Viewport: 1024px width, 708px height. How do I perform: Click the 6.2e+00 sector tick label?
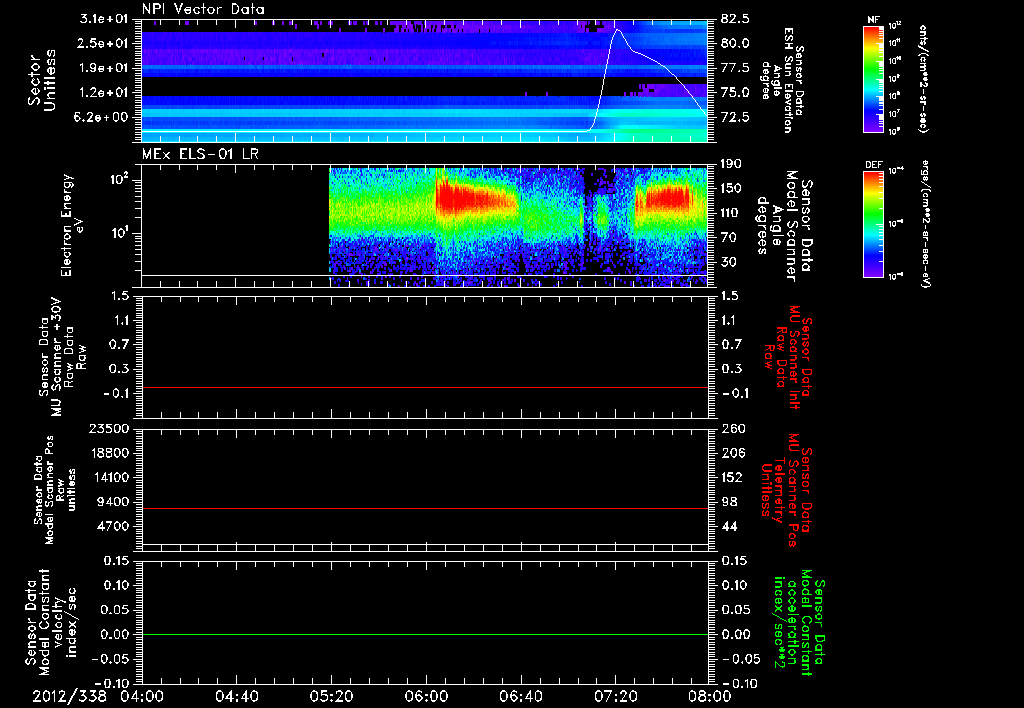point(103,117)
